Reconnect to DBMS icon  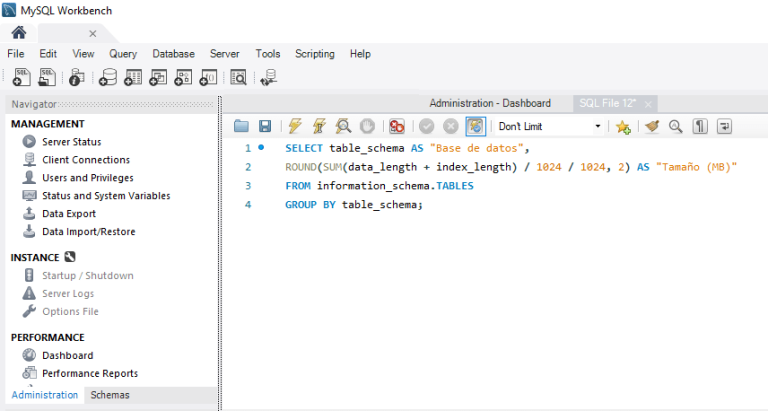(269, 77)
